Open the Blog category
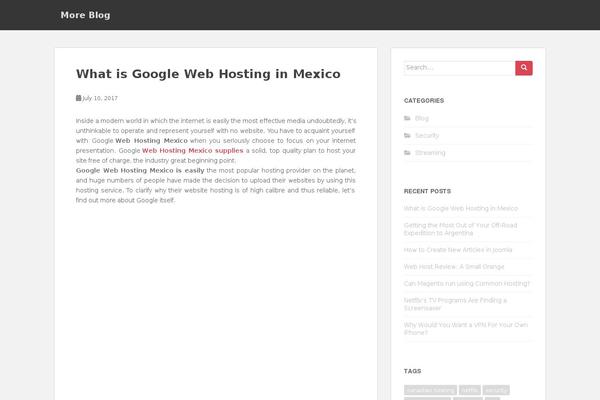Viewport: 600px width, 400px height. click(422, 118)
